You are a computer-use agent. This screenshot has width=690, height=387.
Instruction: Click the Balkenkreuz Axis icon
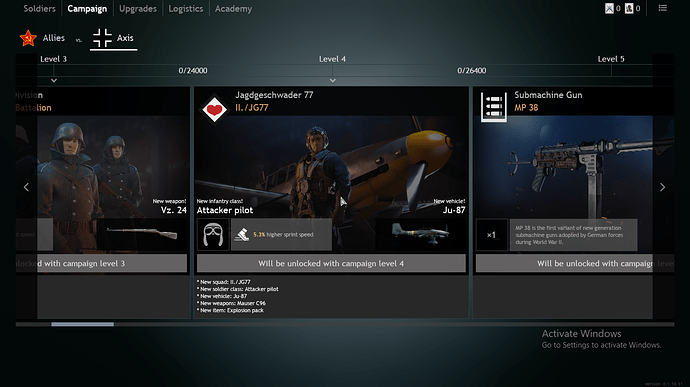pos(103,38)
